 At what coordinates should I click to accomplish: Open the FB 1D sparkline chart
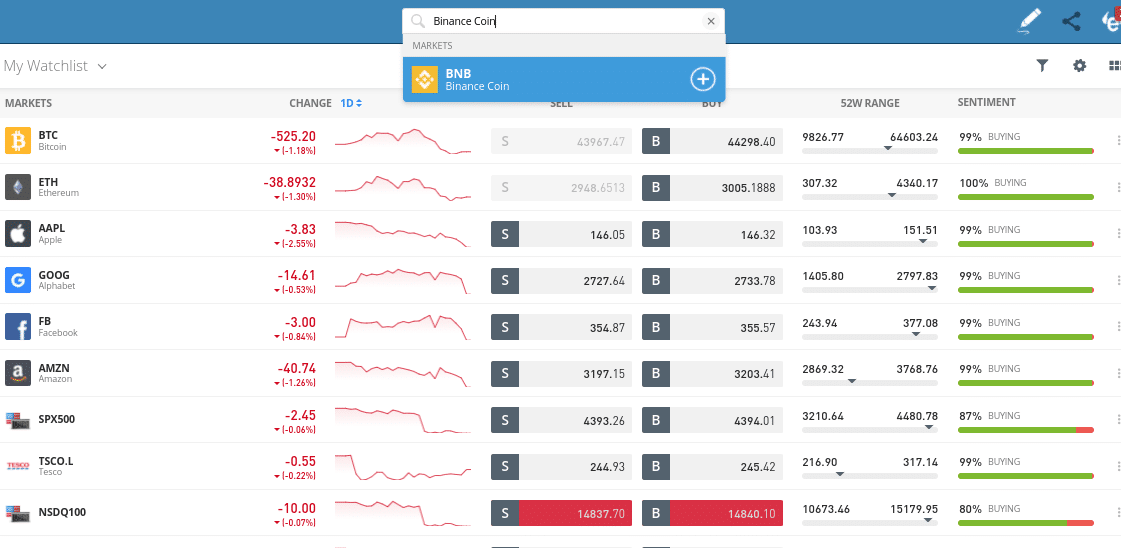(x=403, y=327)
